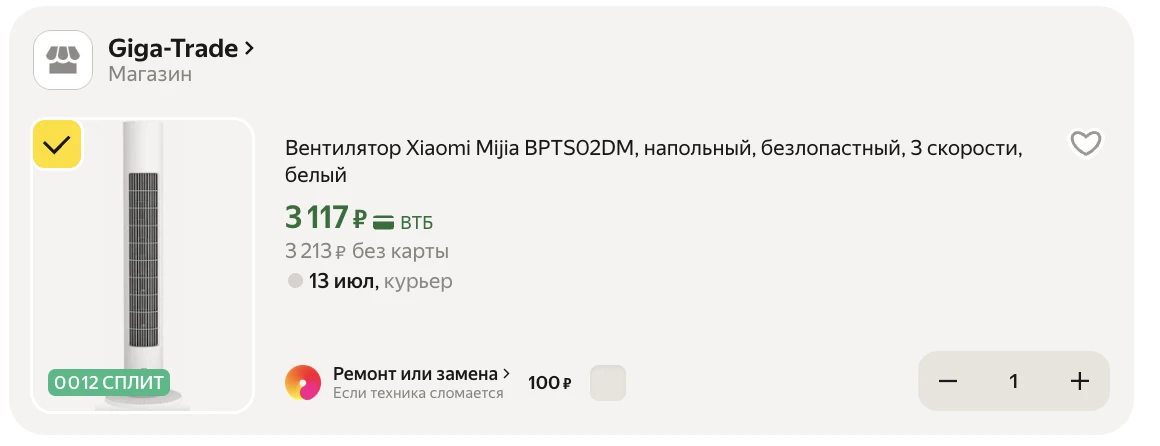Screen dimensions: 1160x446
Task: Click the VTB card icon beside the price
Action: pyautogui.click(x=383, y=221)
